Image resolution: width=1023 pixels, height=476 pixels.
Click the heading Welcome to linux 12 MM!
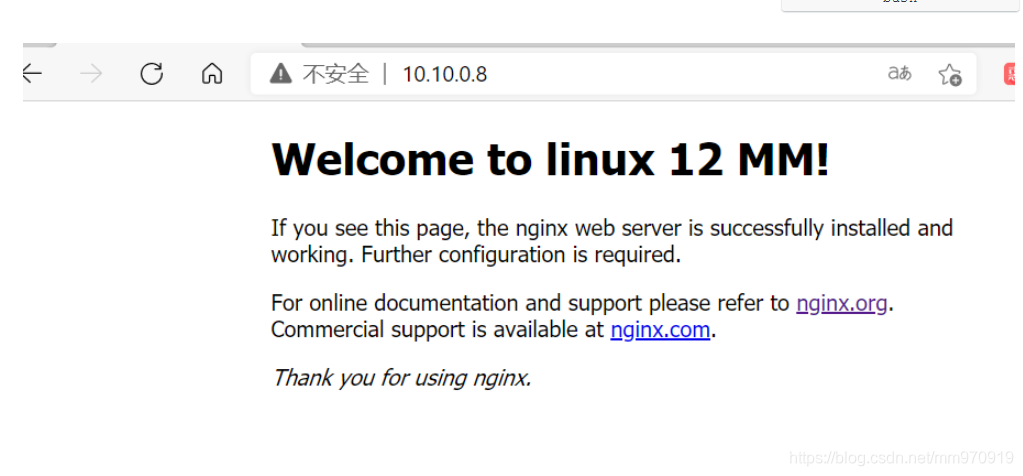tap(550, 159)
